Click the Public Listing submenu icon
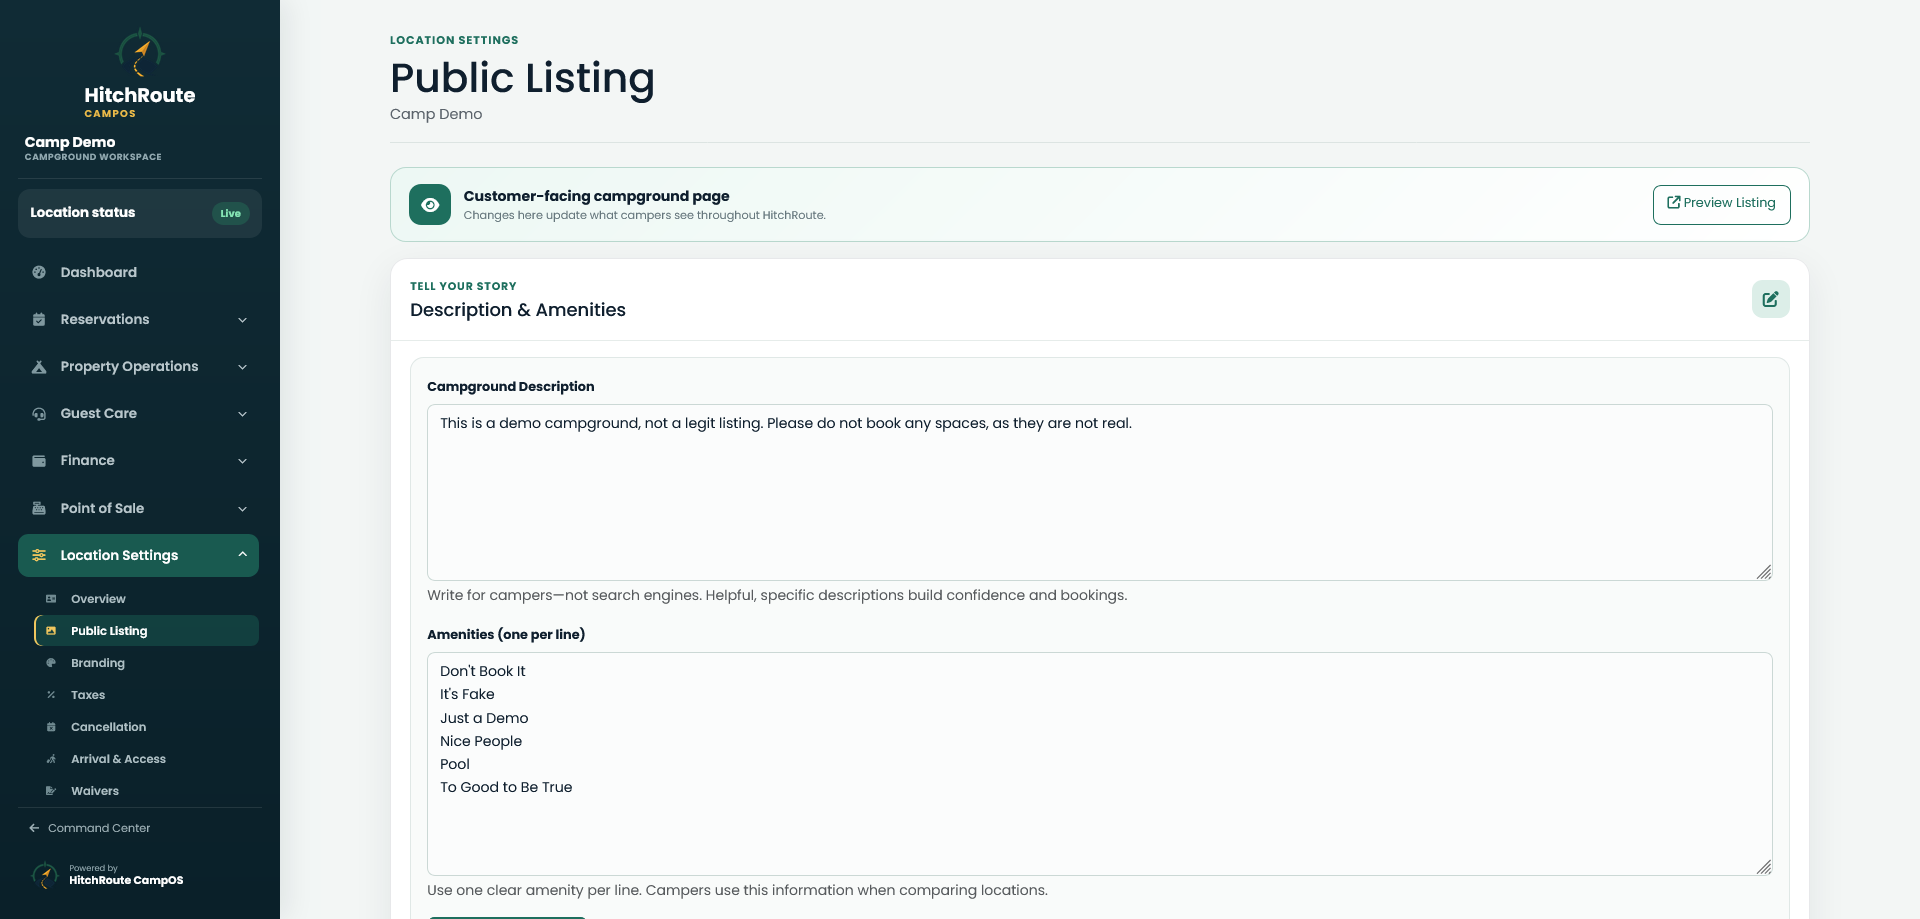Image resolution: width=1920 pixels, height=919 pixels. (x=51, y=631)
